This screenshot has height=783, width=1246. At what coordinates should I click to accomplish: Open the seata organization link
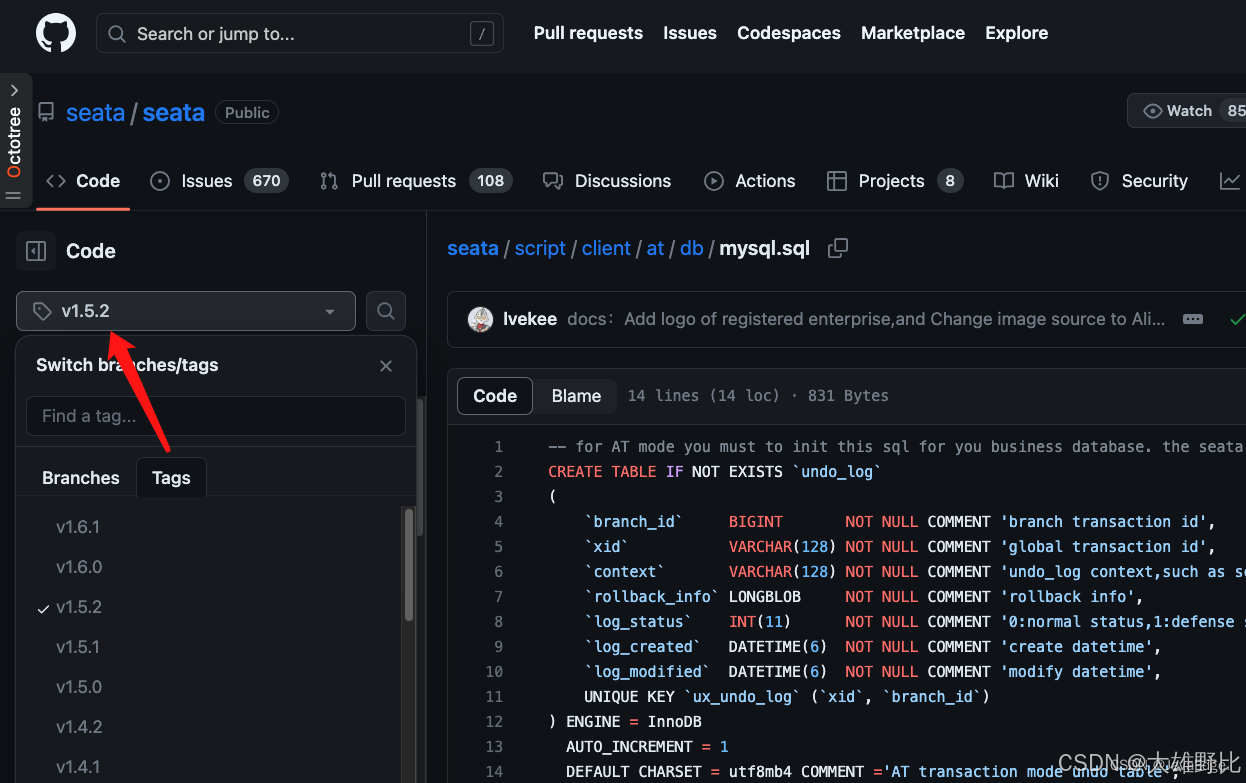pos(95,113)
